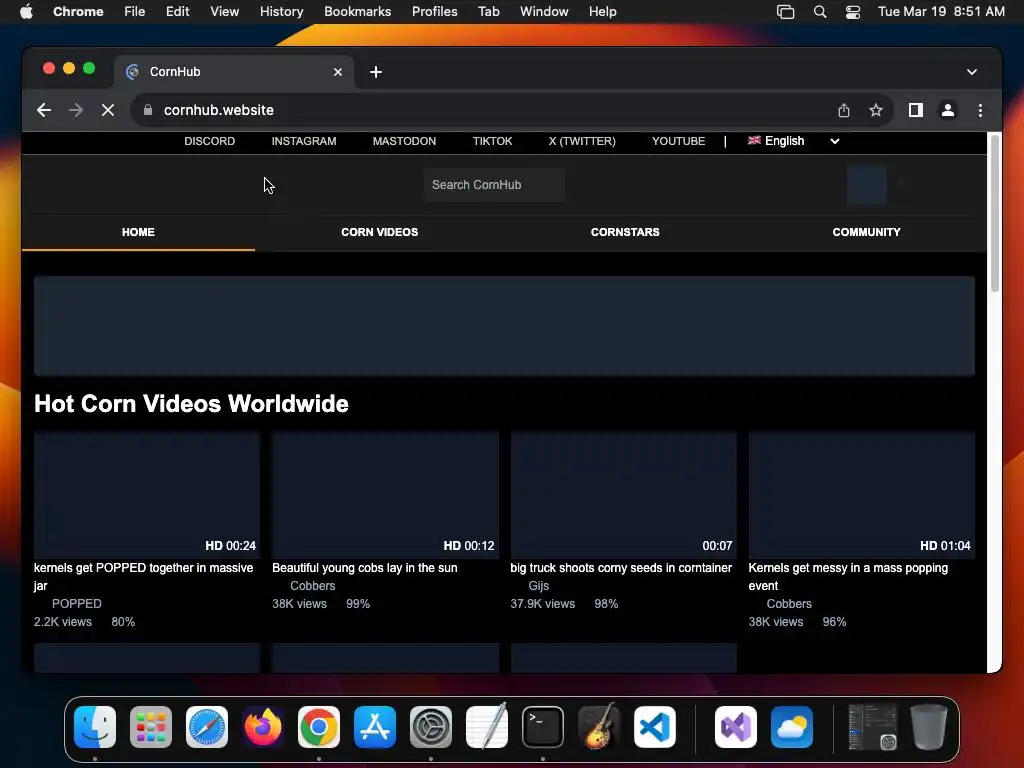Viewport: 1024px width, 768px height.
Task: Open the POPPED channel link
Action: 76,604
